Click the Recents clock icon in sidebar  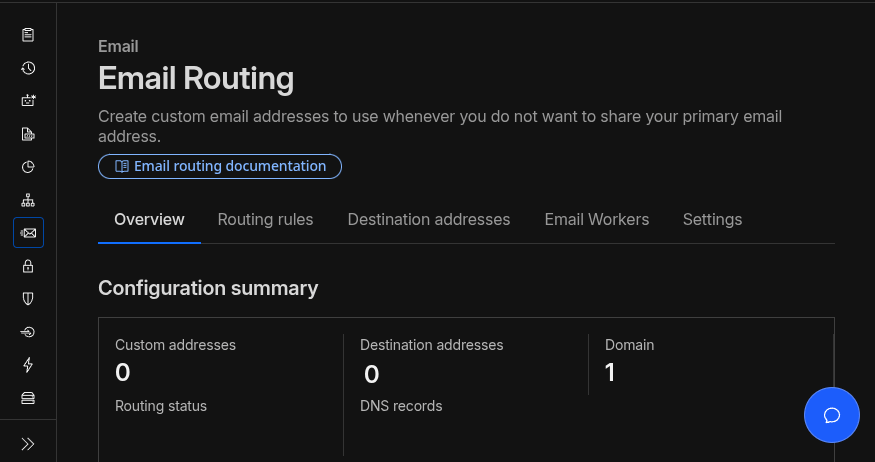[x=28, y=68]
